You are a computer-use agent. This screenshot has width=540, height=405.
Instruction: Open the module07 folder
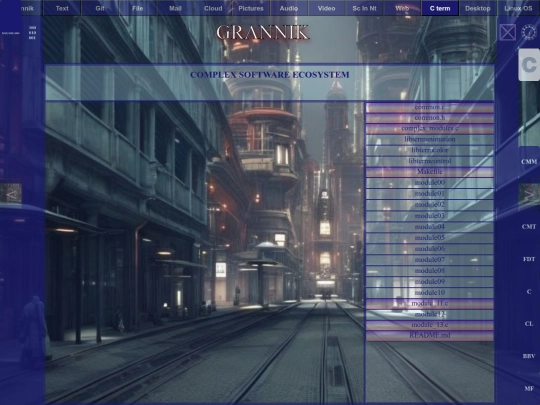click(x=429, y=260)
